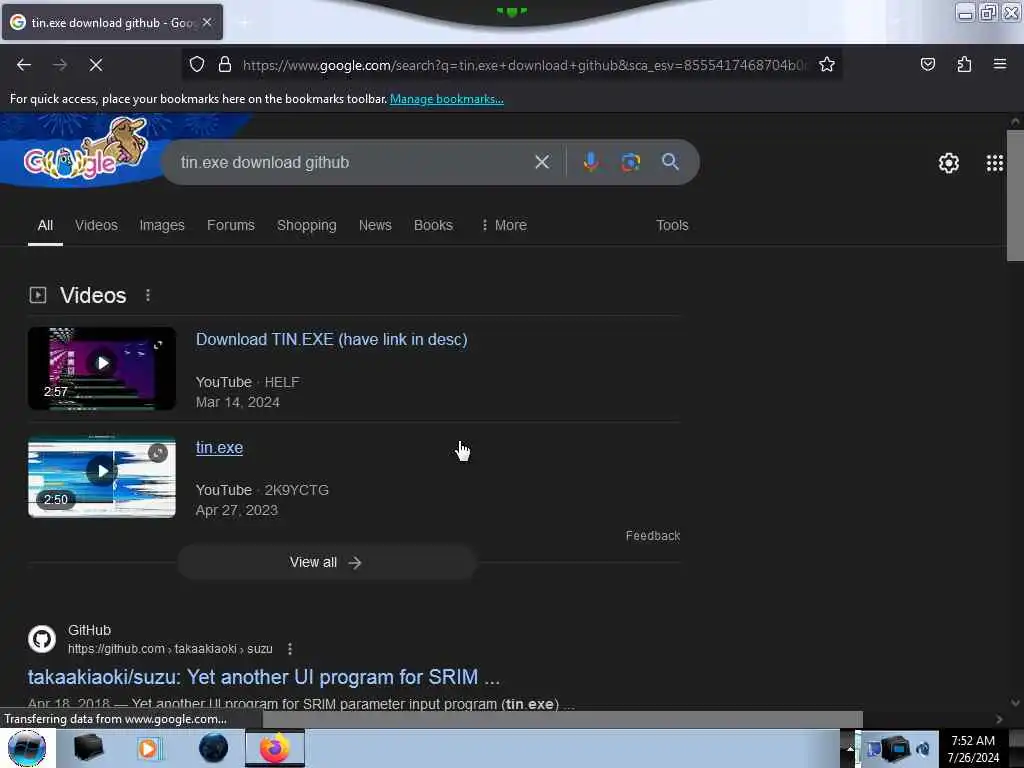
Task: Clear the search box with the X icon
Action: point(542,162)
